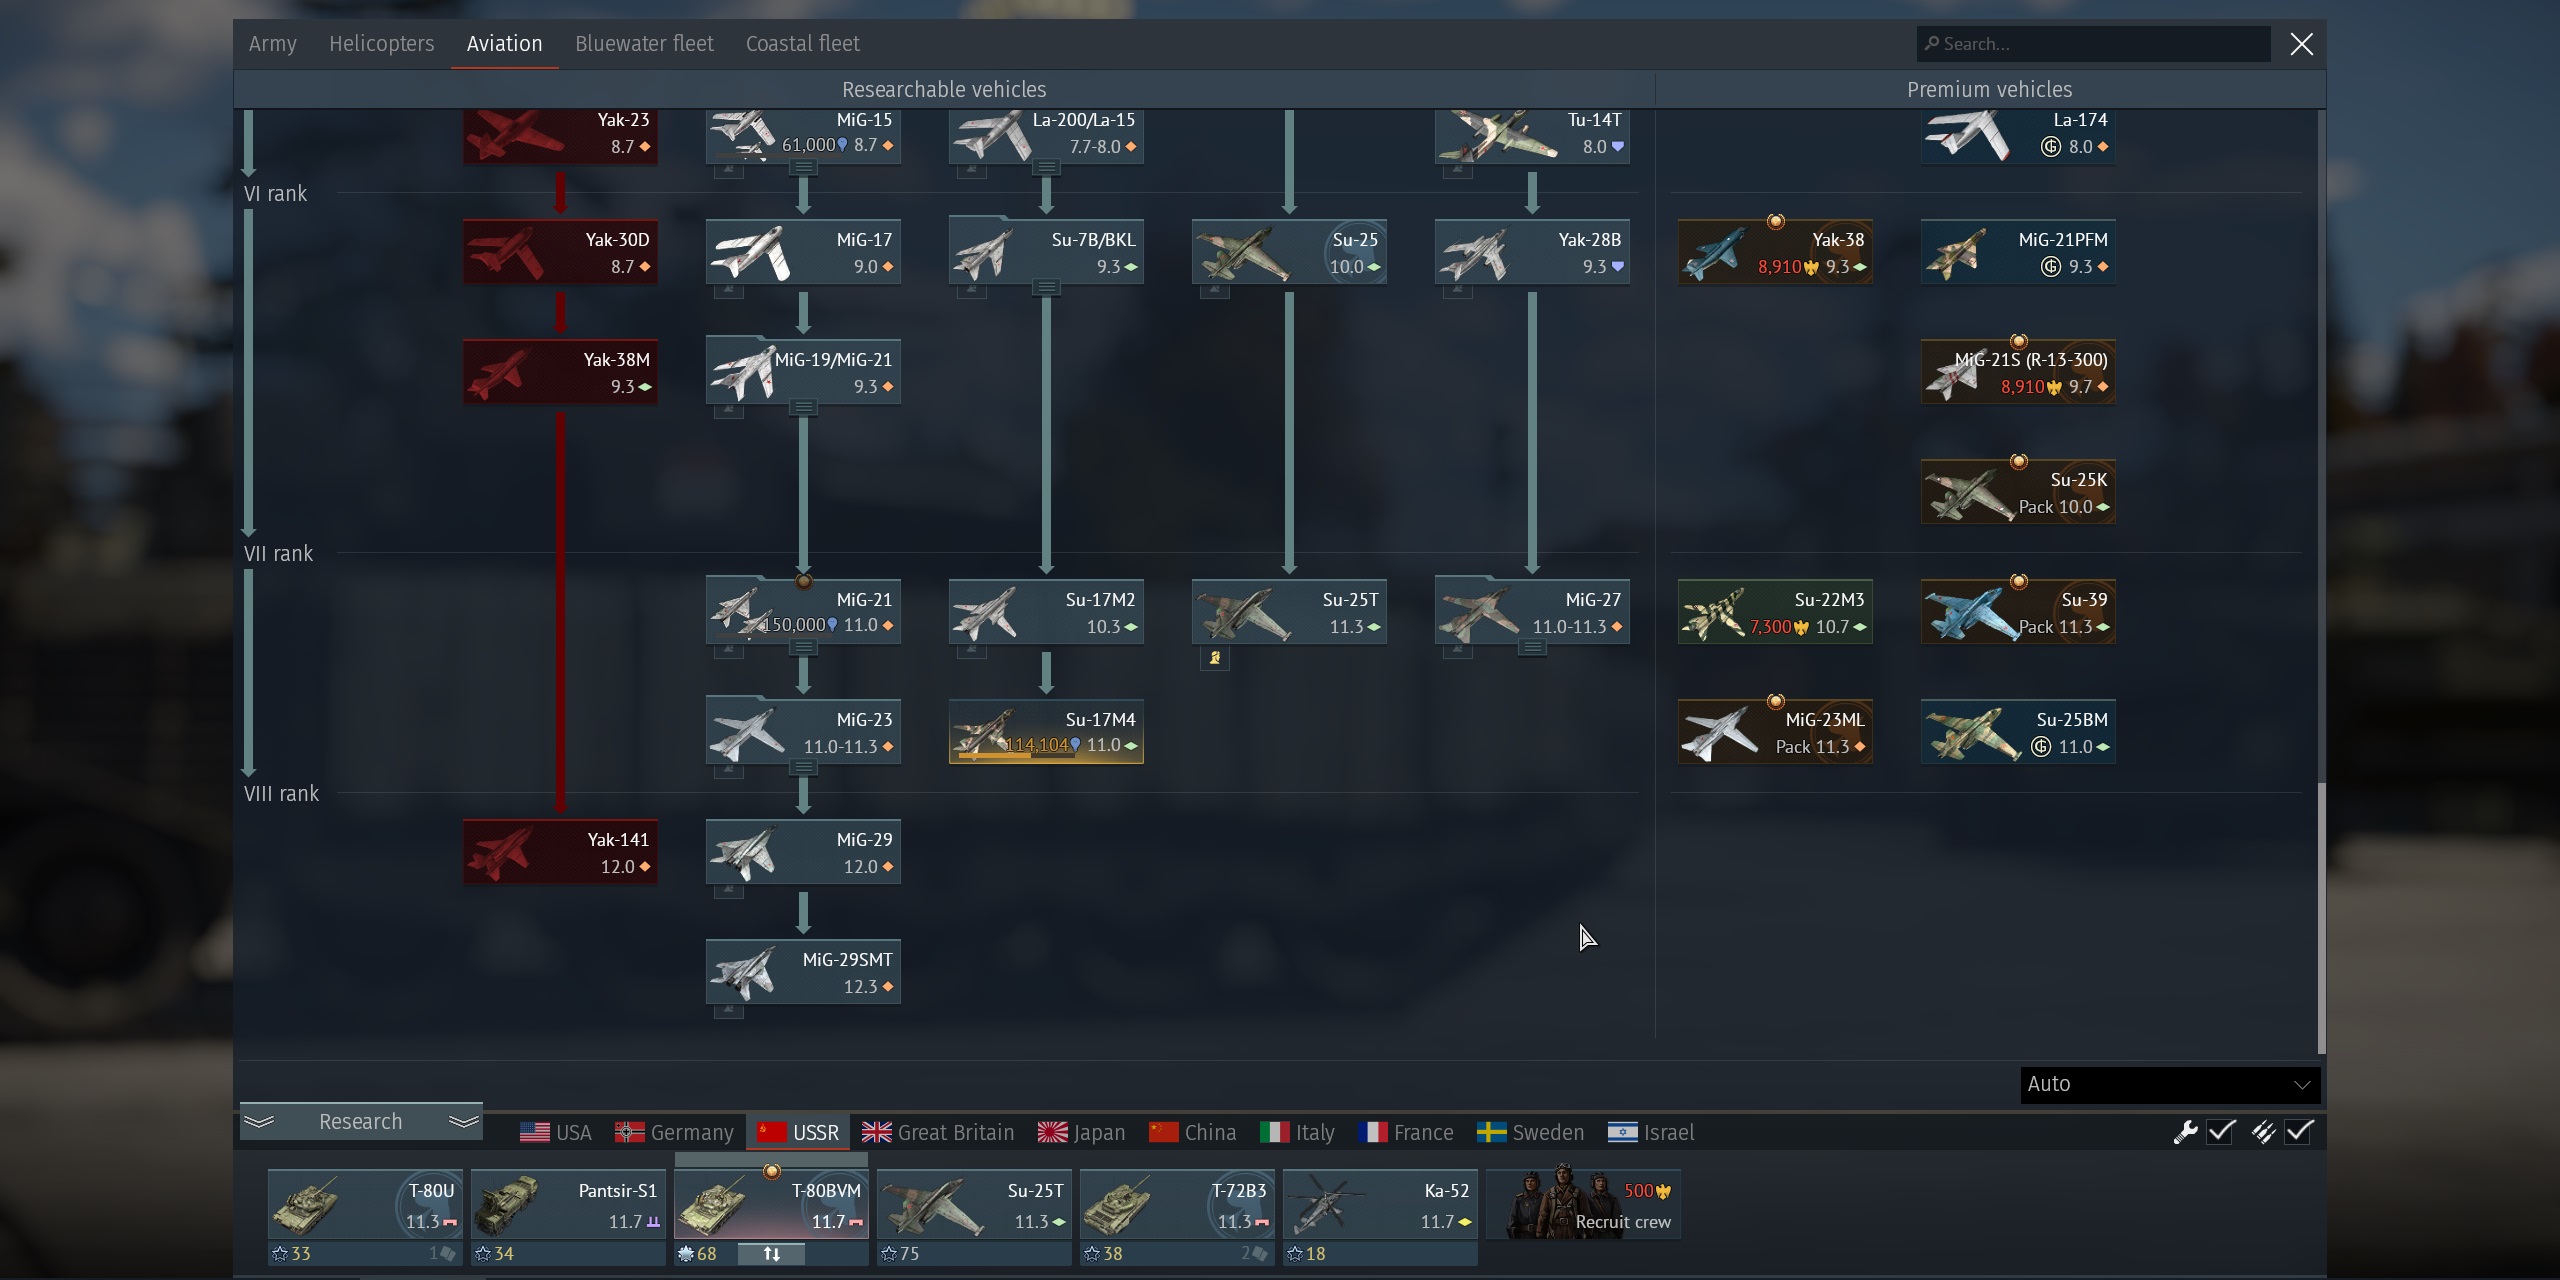Viewport: 2560px width, 1280px height.
Task: Expand the MiG-19/MiG-21 vehicle group
Action: point(803,408)
